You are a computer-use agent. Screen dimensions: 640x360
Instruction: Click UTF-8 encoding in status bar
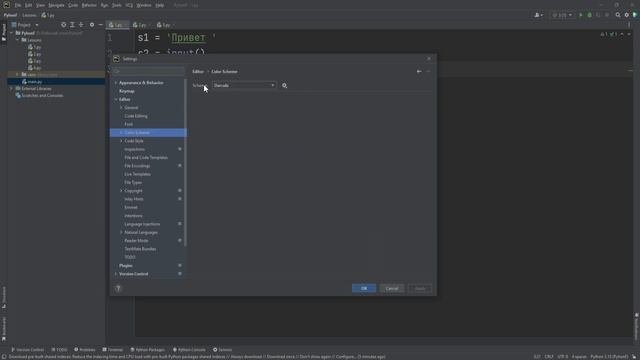pyautogui.click(x=562, y=357)
